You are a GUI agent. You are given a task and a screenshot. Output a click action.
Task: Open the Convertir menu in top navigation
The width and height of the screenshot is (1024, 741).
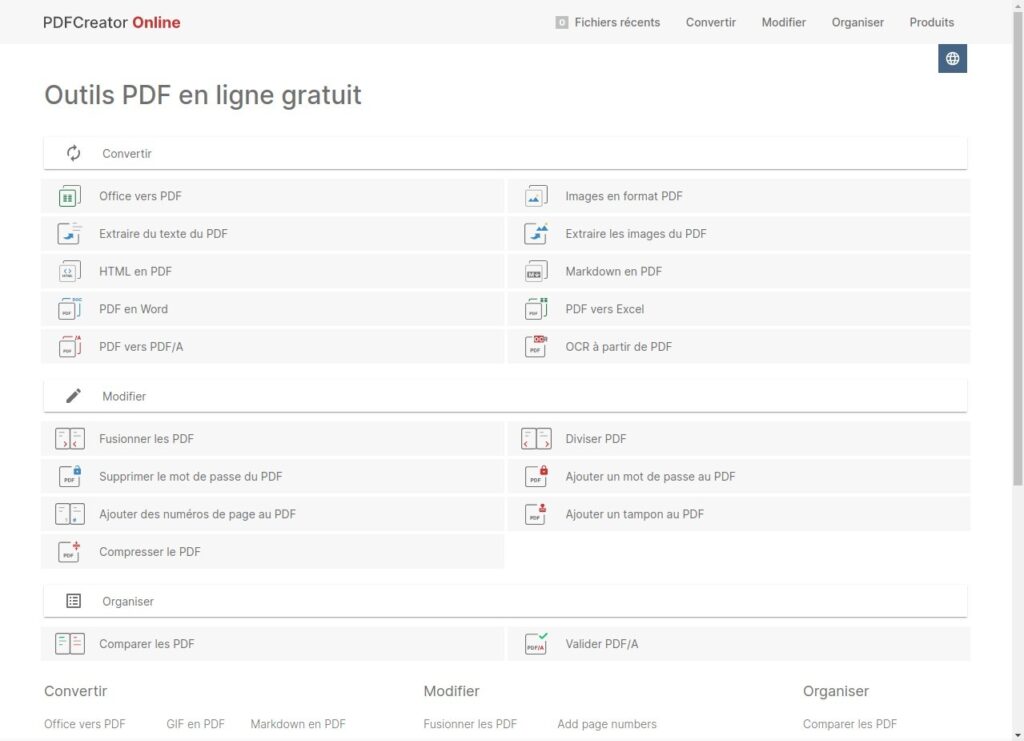pyautogui.click(x=711, y=22)
